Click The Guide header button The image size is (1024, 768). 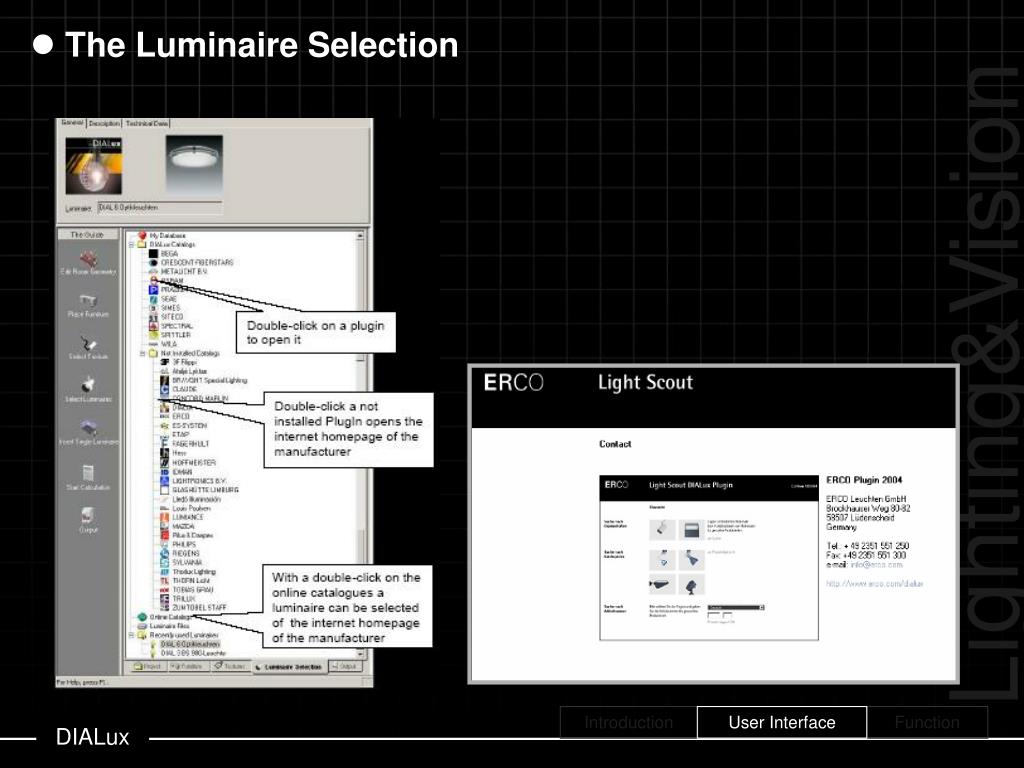[x=88, y=234]
